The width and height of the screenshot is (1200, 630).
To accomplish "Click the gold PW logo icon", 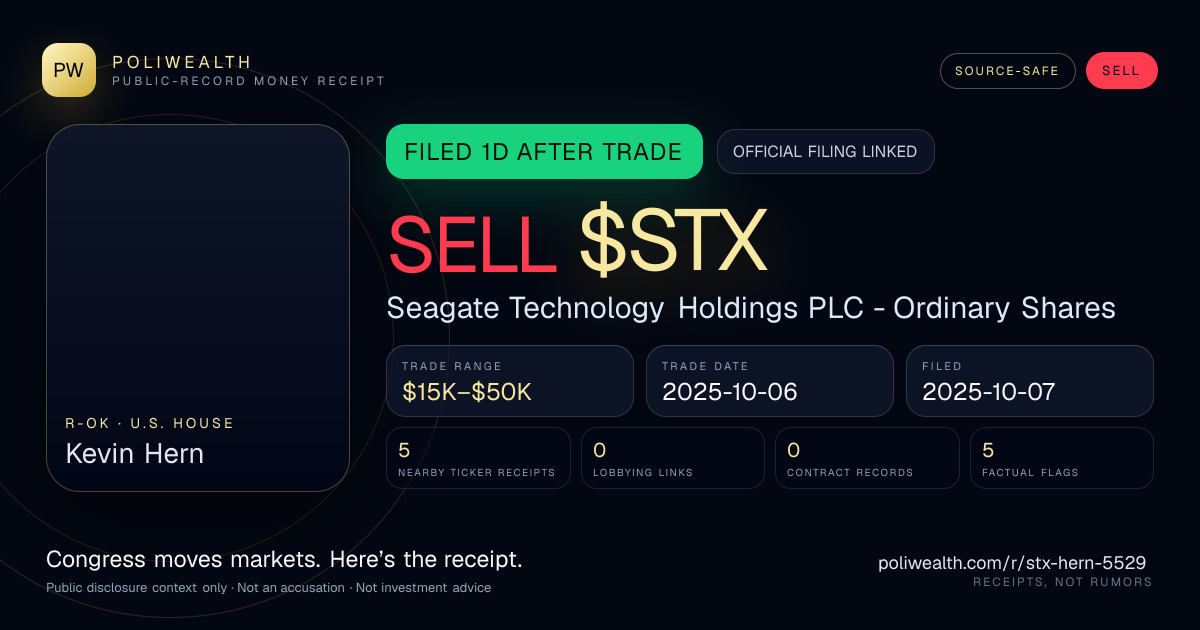I will 69,70.
